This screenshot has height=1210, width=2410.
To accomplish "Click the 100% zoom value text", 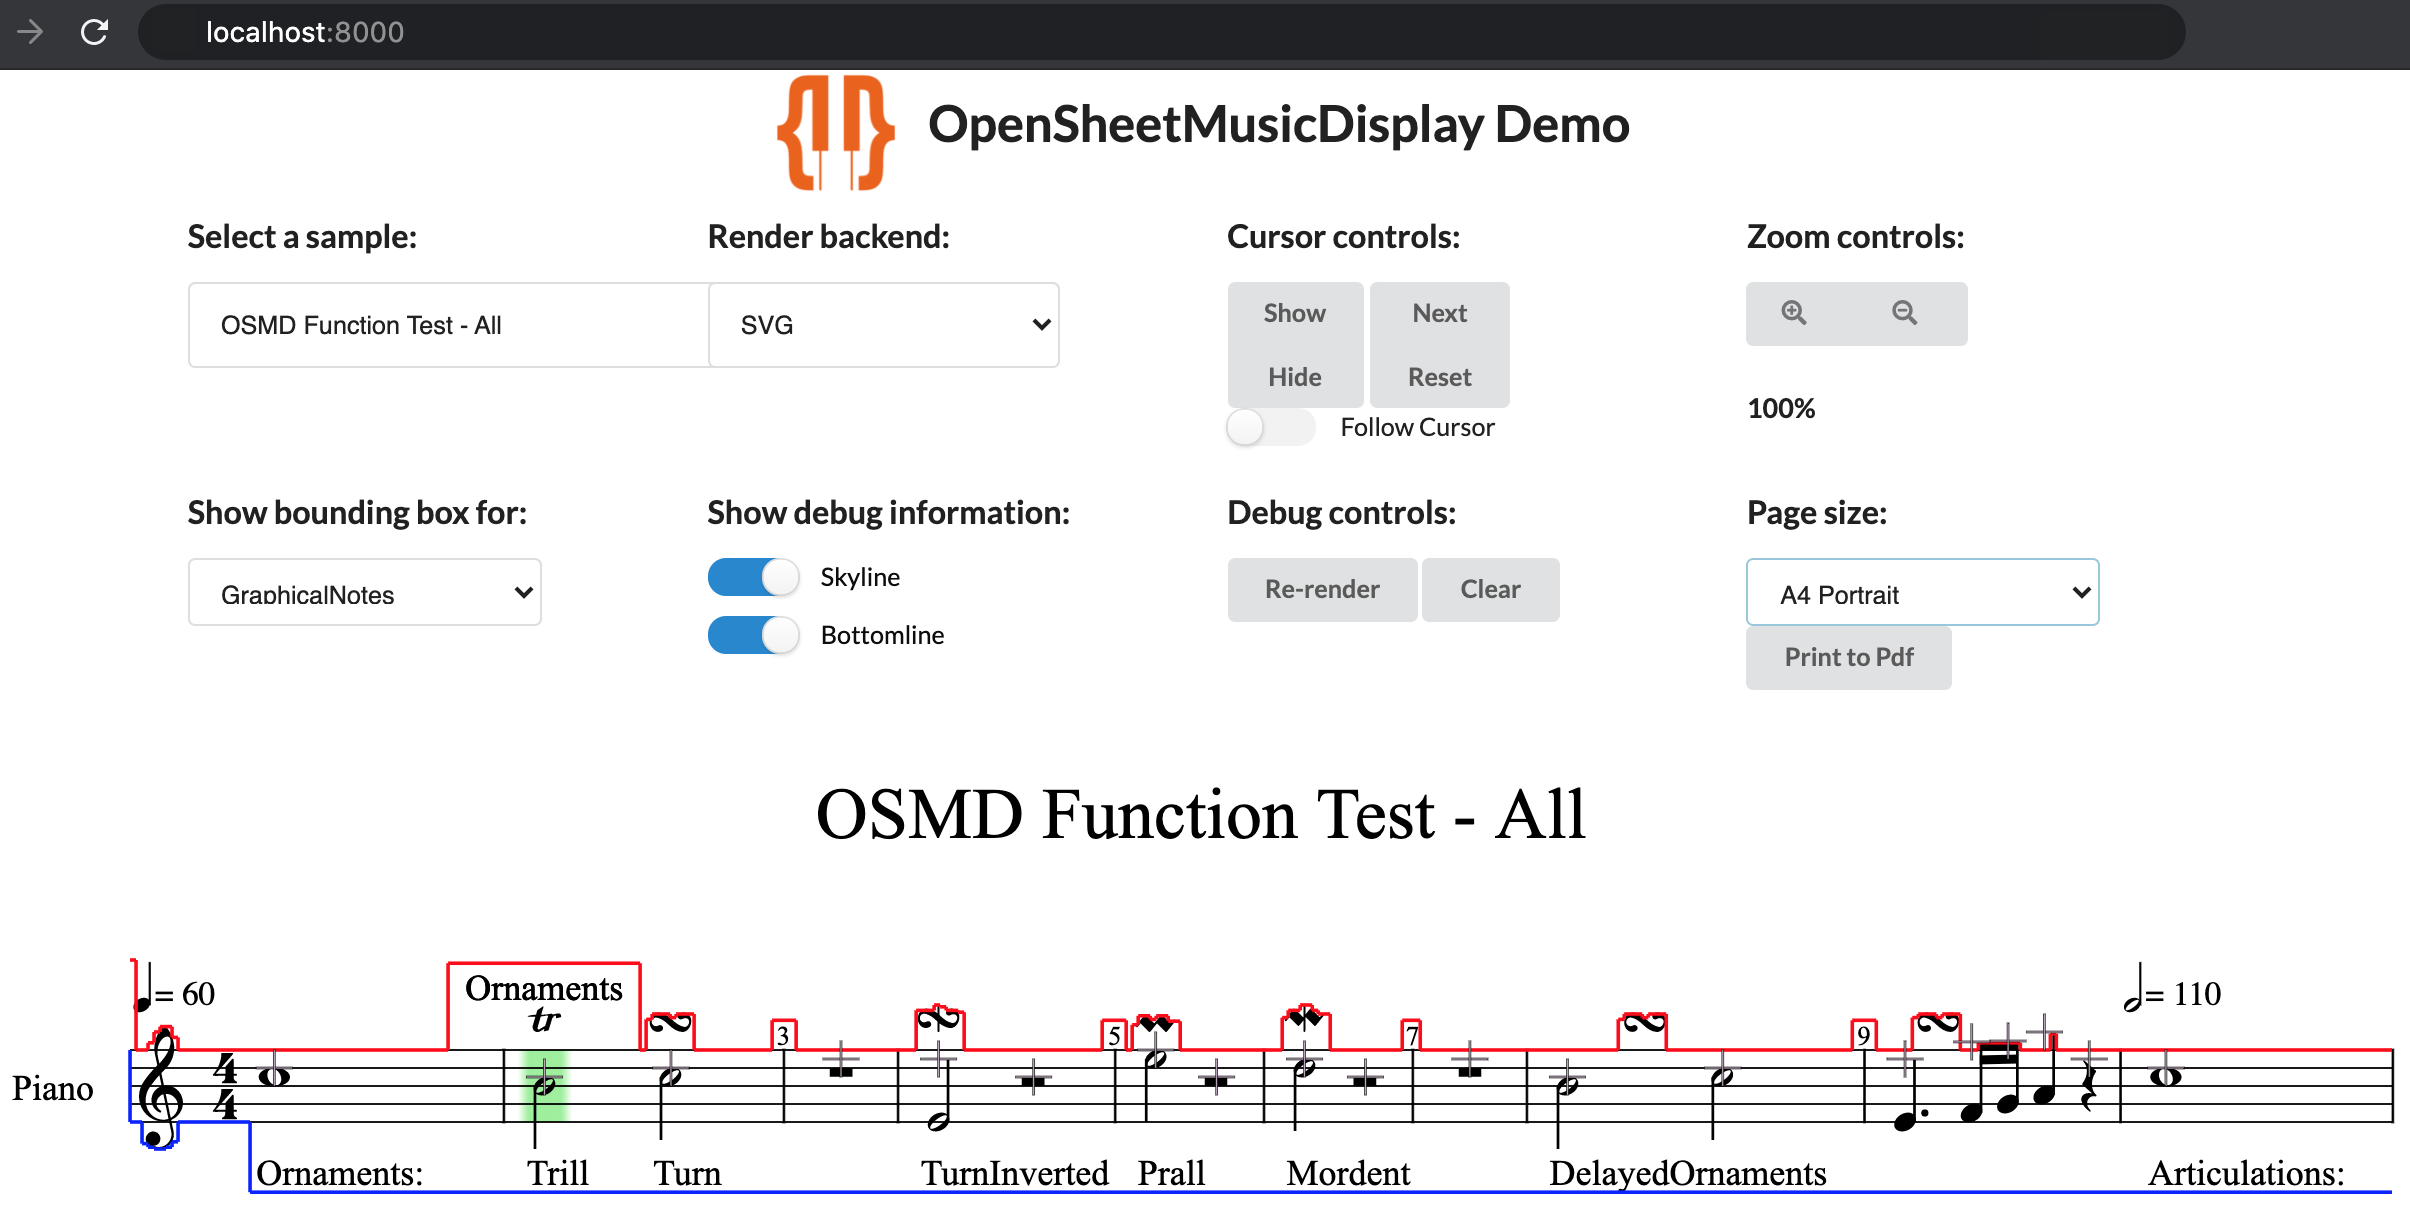I will [x=1781, y=408].
